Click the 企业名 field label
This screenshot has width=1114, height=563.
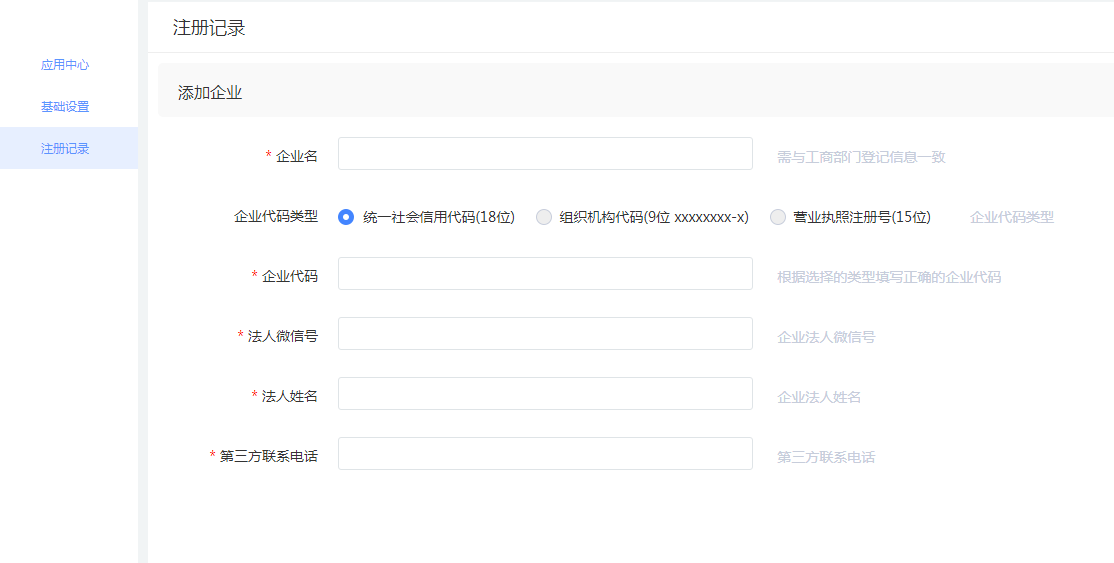click(x=296, y=156)
